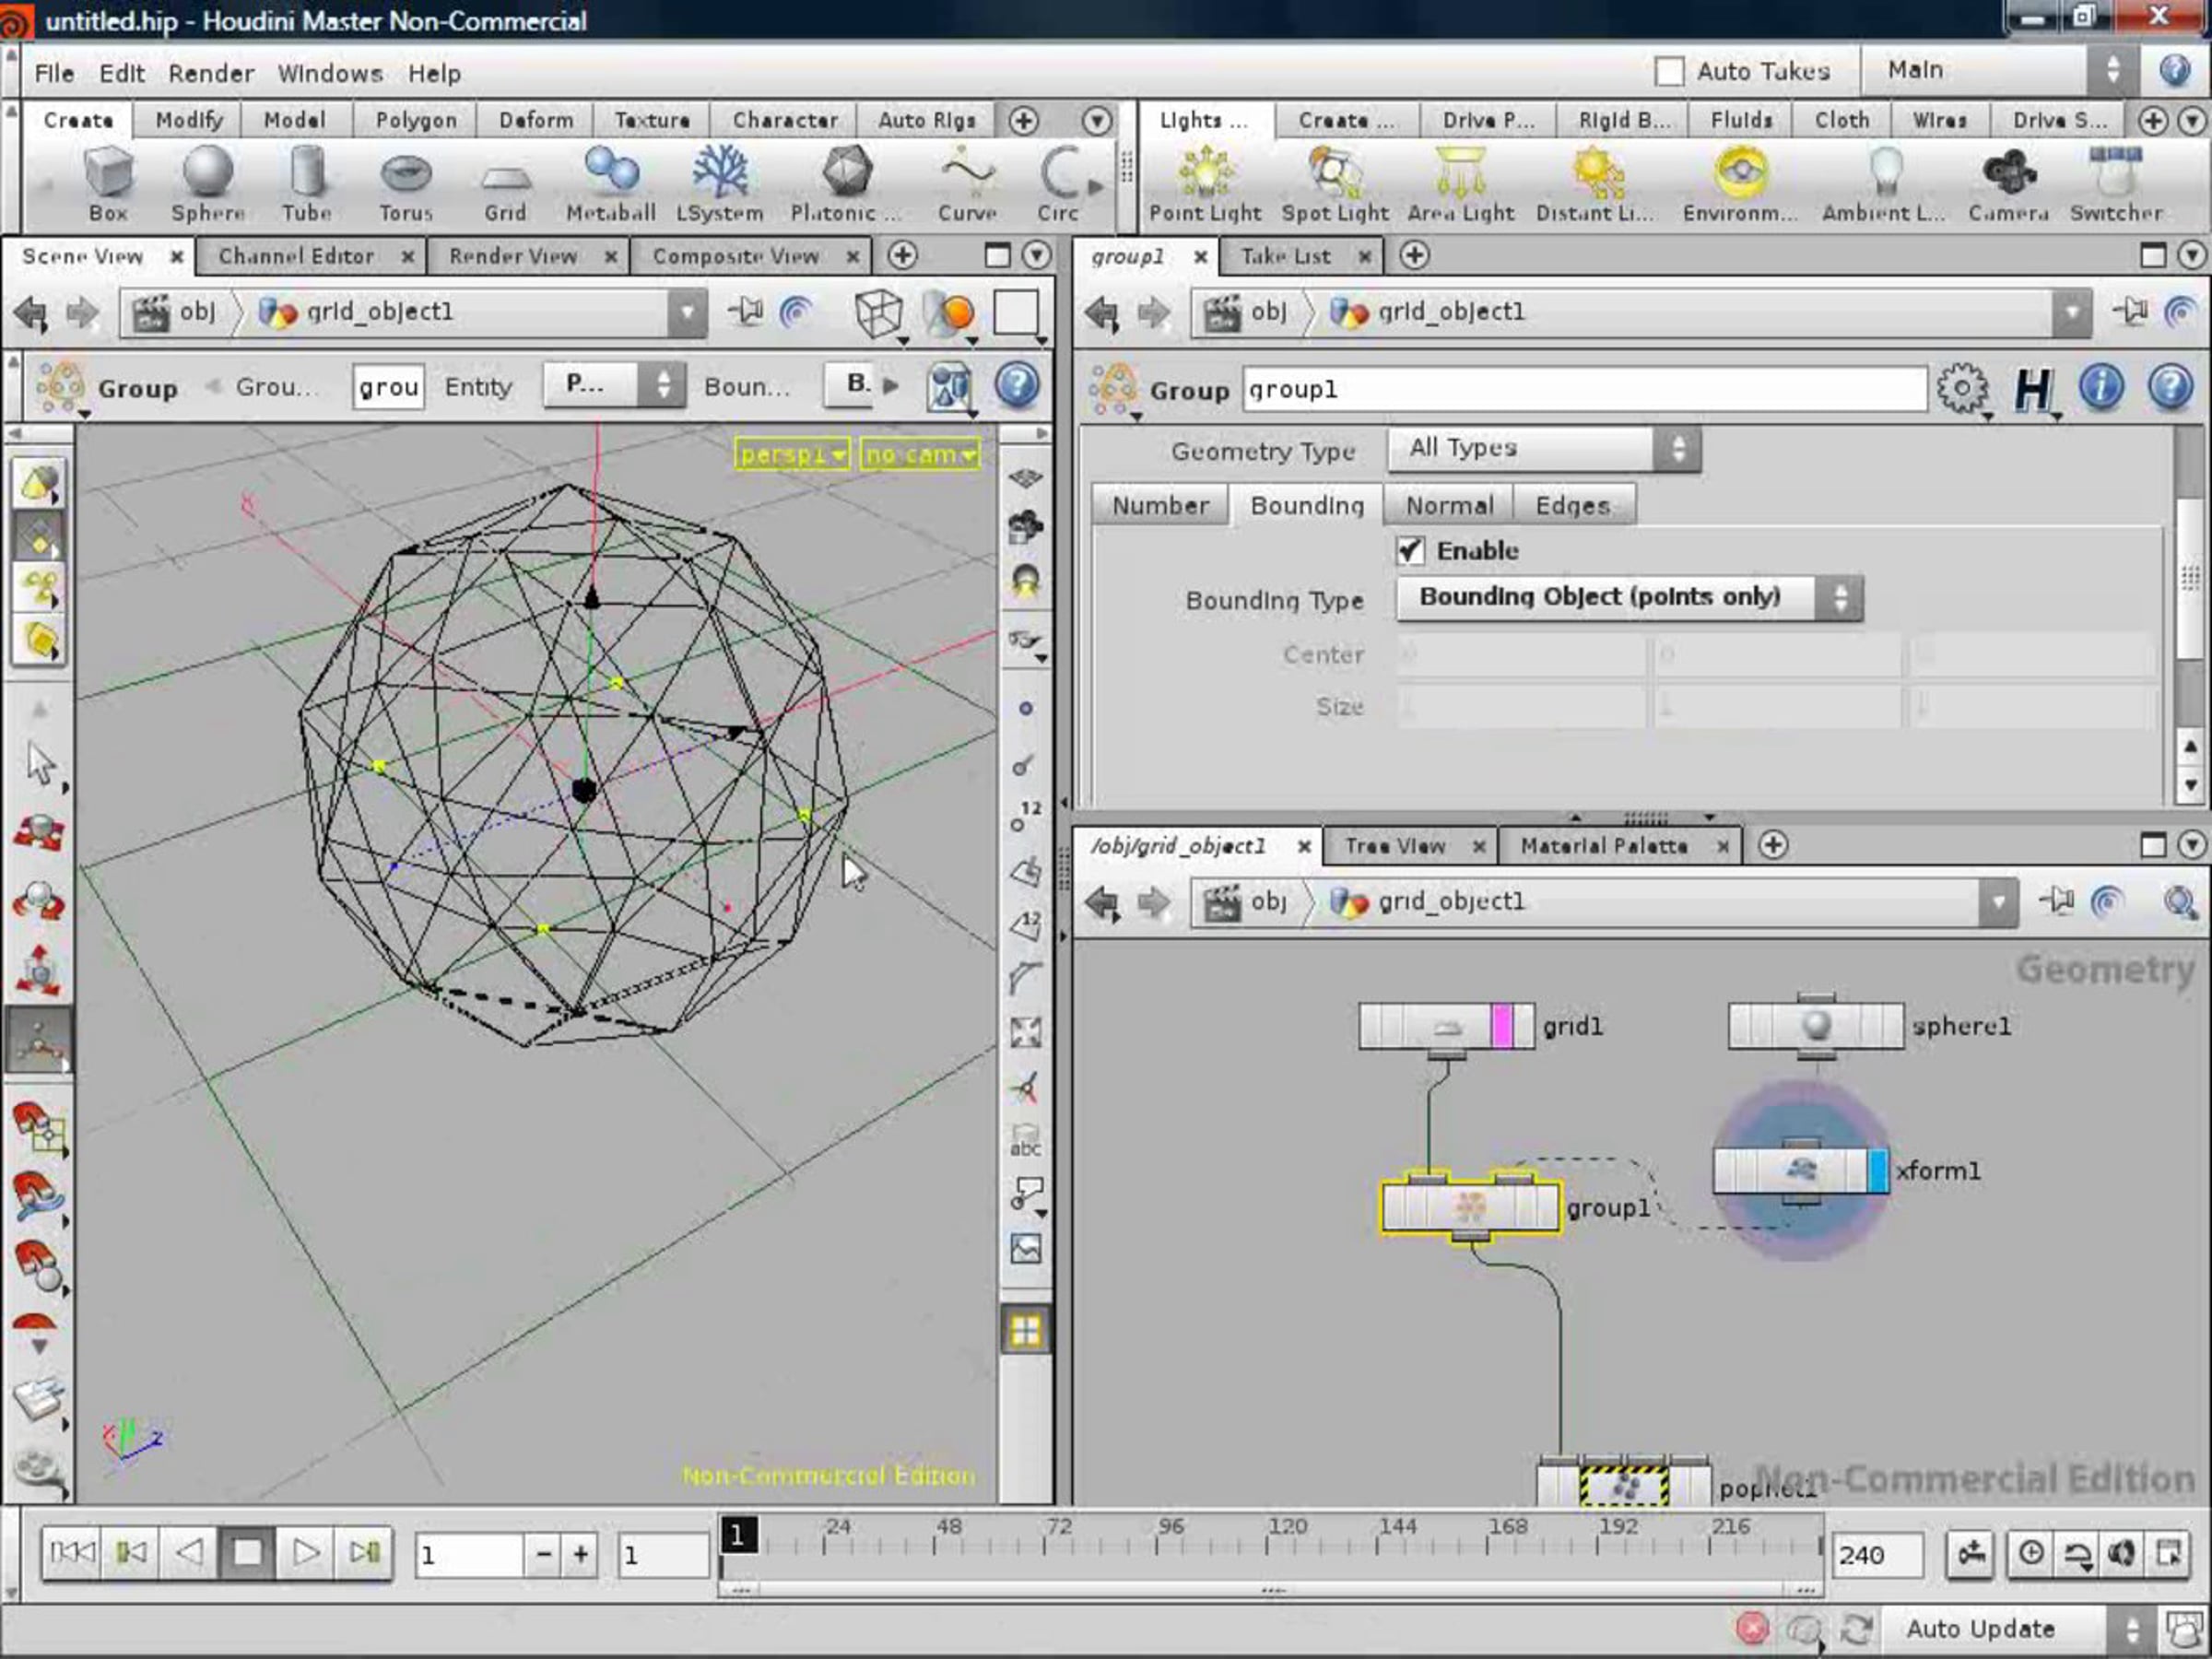Open the Group node info button
This screenshot has width=2212, height=1659.
[x=2101, y=388]
